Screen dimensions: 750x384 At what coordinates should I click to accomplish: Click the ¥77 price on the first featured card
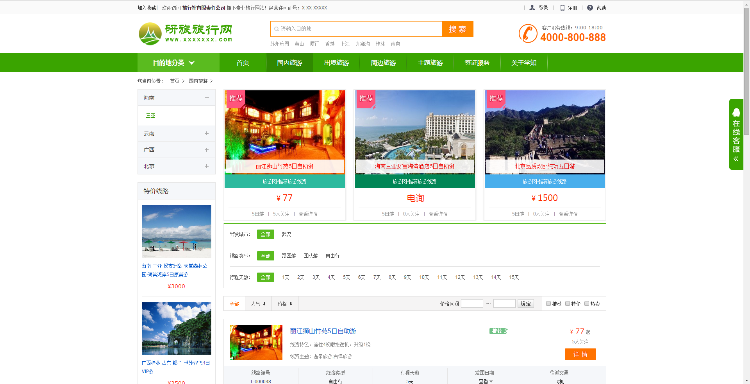point(285,198)
